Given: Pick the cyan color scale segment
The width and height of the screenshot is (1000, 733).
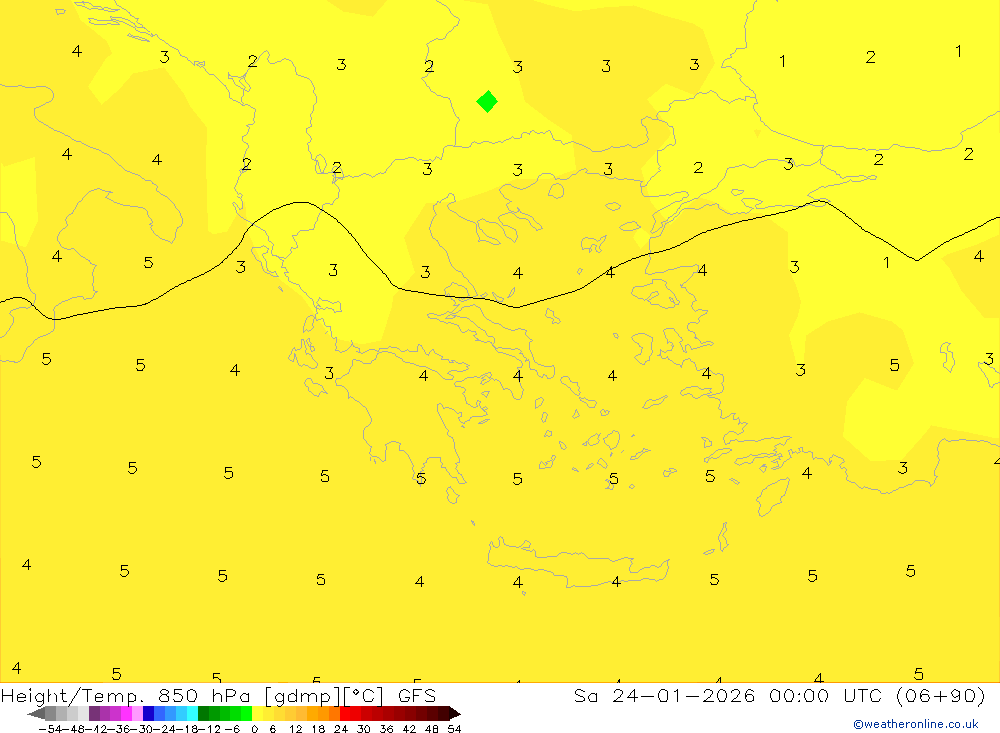Looking at the screenshot, I should [192, 713].
